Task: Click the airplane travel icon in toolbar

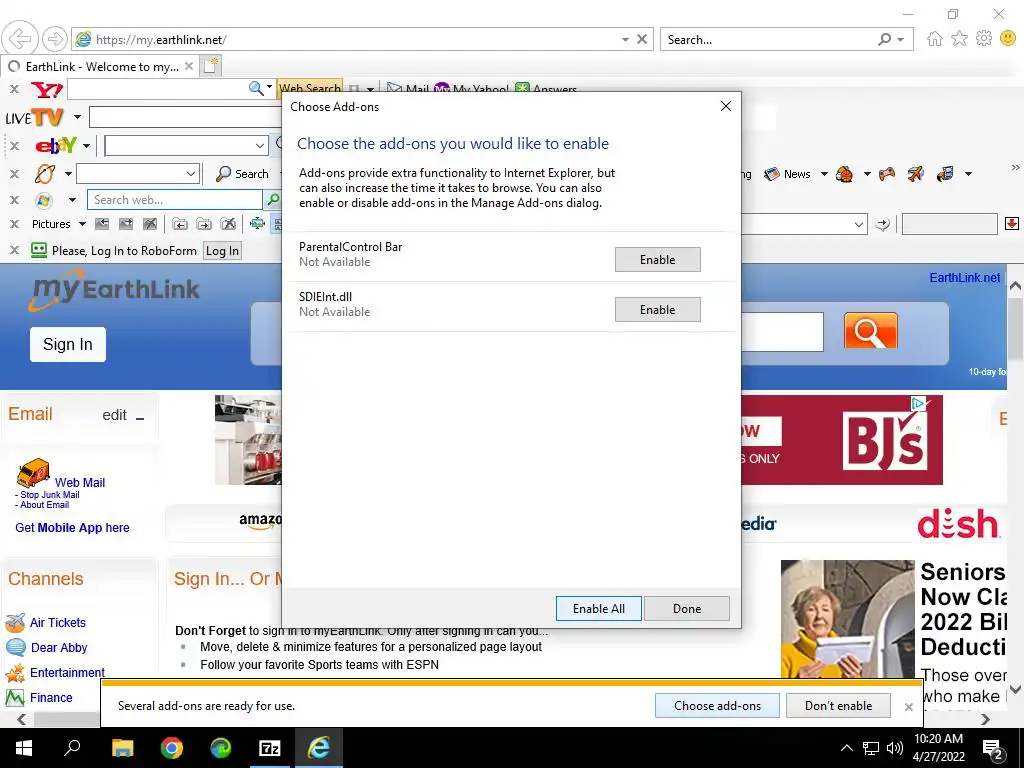Action: pos(916,174)
